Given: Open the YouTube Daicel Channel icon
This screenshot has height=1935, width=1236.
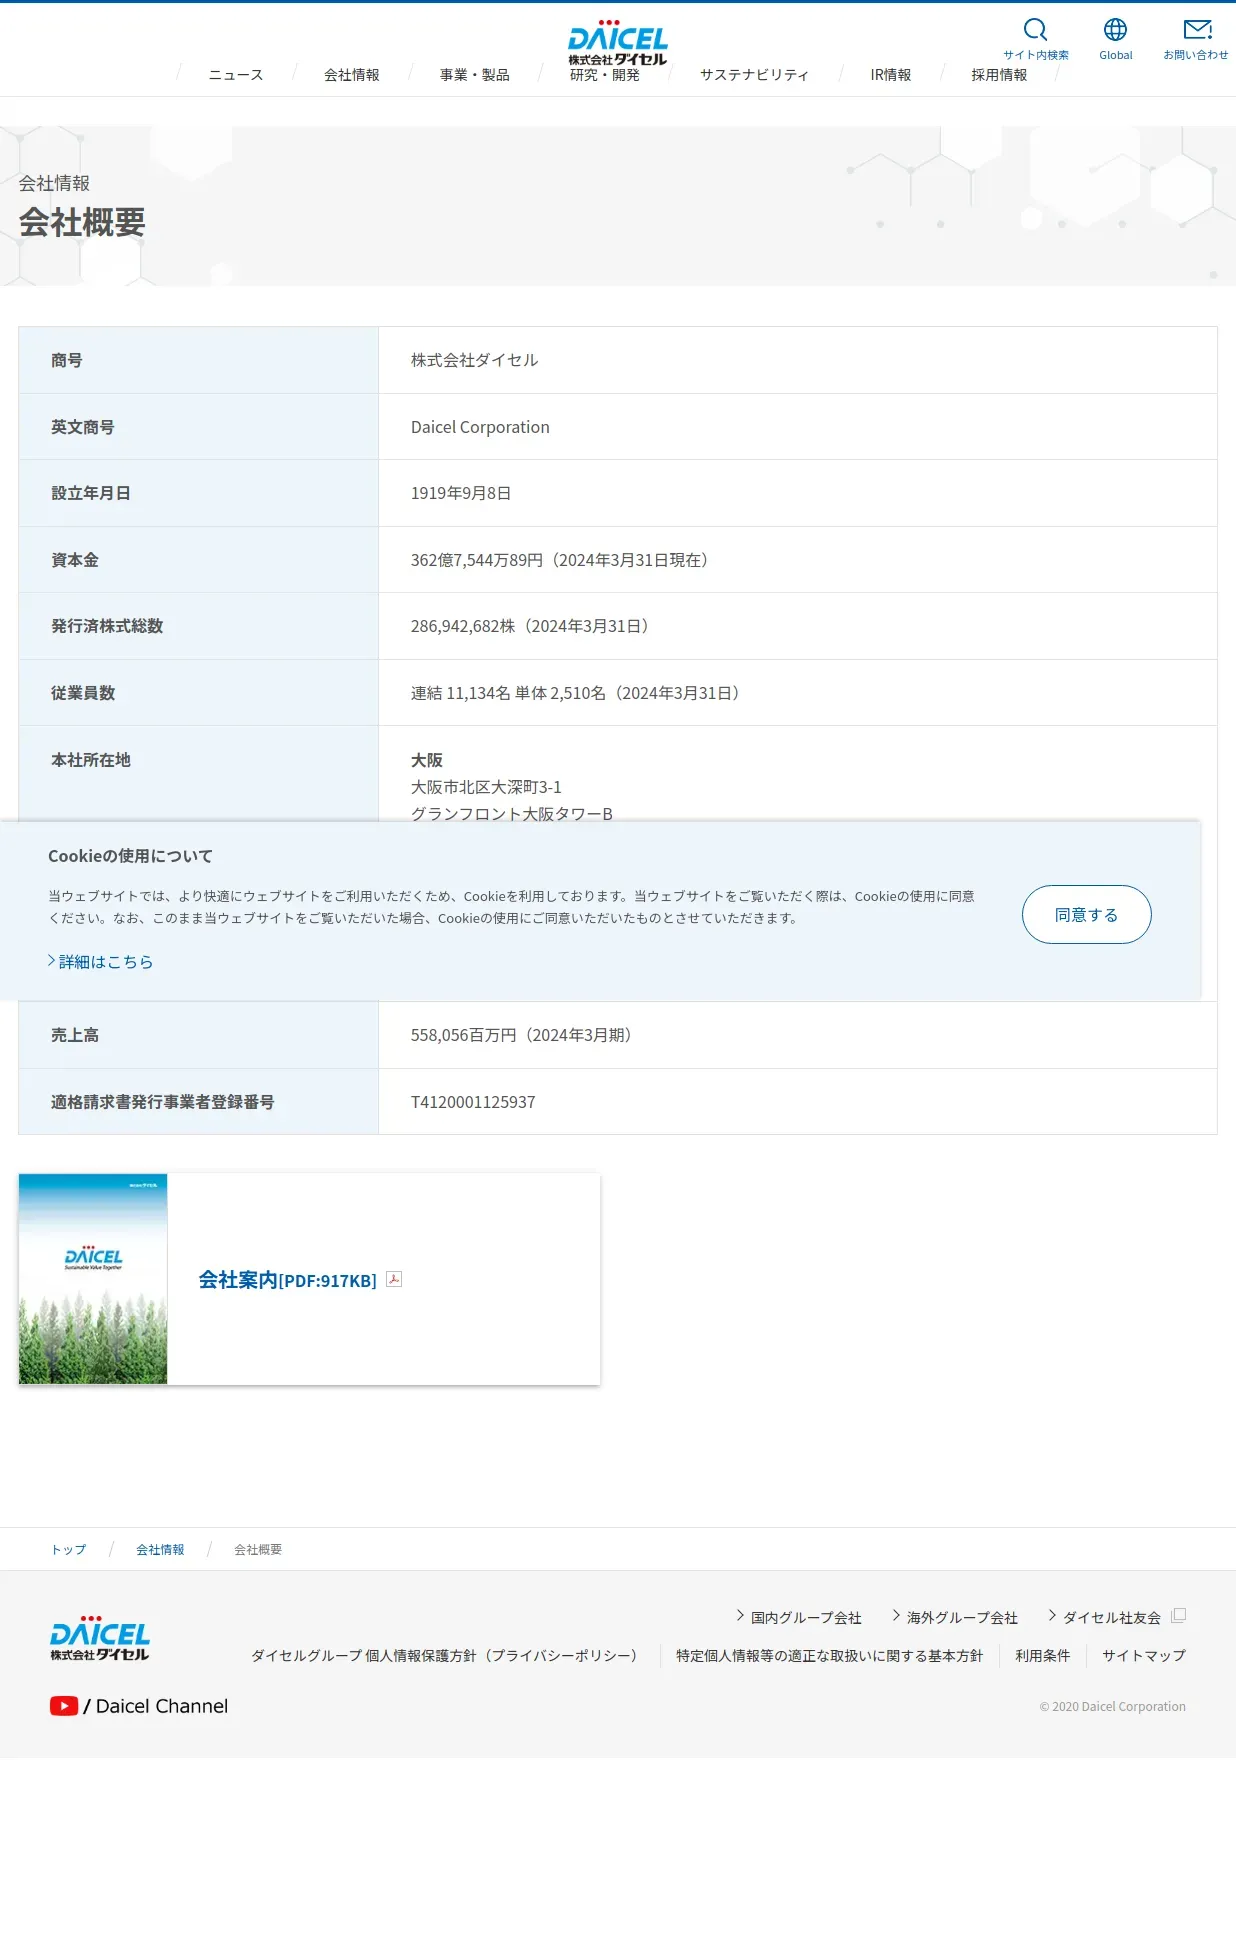Looking at the screenshot, I should tap(64, 1706).
